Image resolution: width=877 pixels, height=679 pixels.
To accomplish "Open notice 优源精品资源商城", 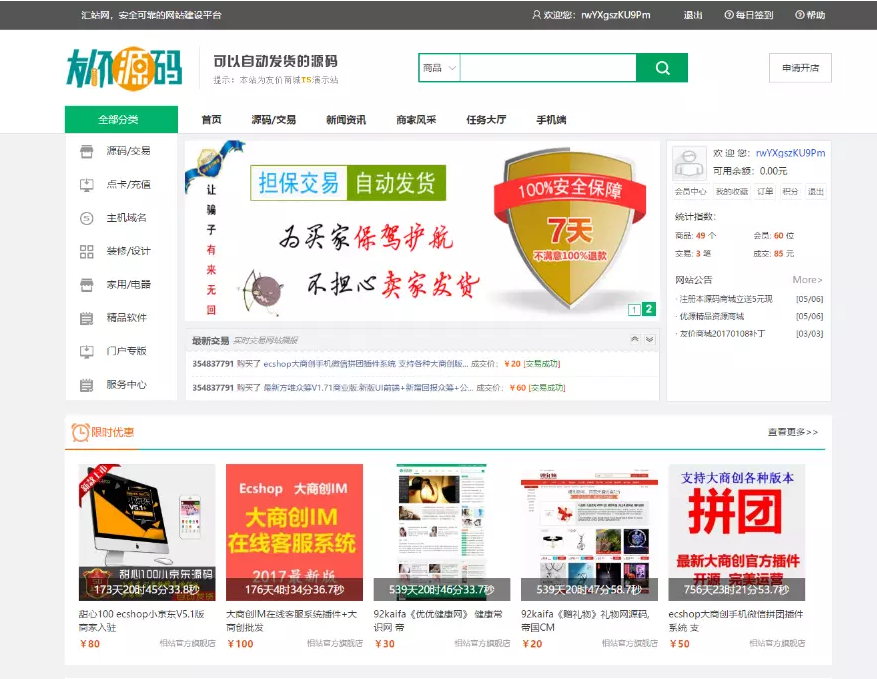I will pos(711,317).
